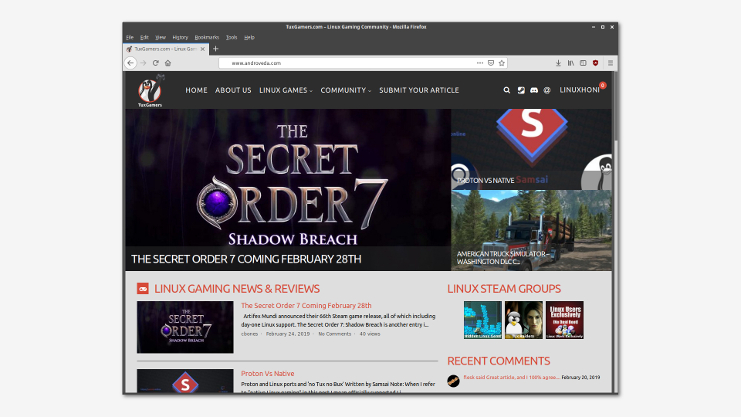
Task: Open a new tab with plus button
Action: point(215,49)
